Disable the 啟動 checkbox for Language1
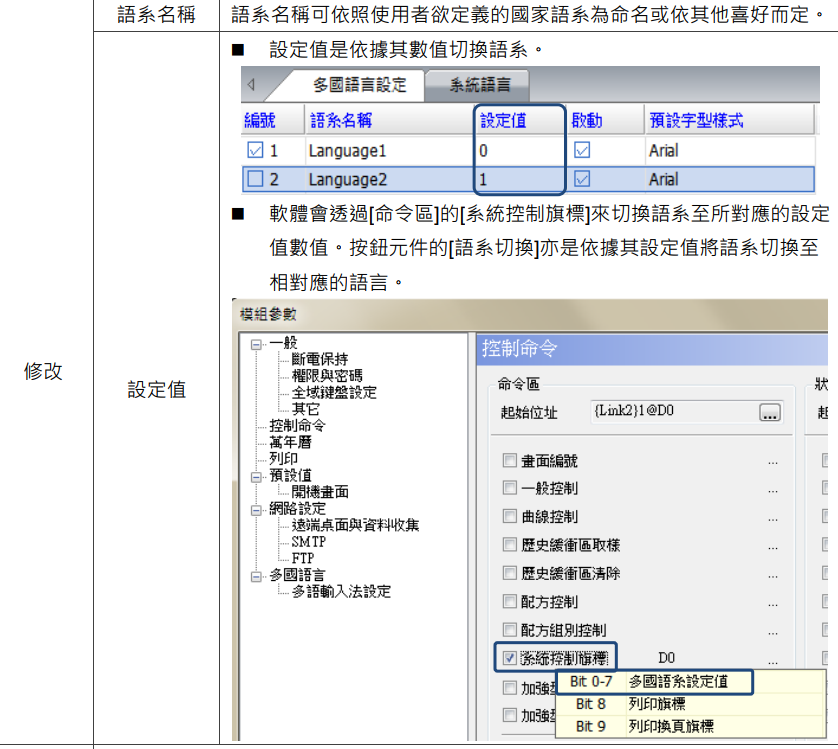 582,151
